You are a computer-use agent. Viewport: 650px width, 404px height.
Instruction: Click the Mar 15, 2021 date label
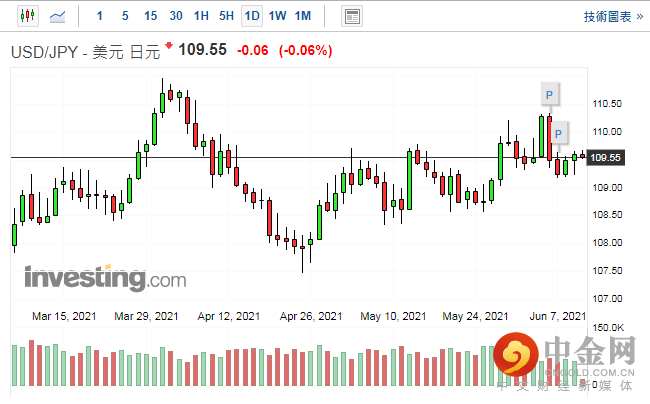pyautogui.click(x=64, y=316)
